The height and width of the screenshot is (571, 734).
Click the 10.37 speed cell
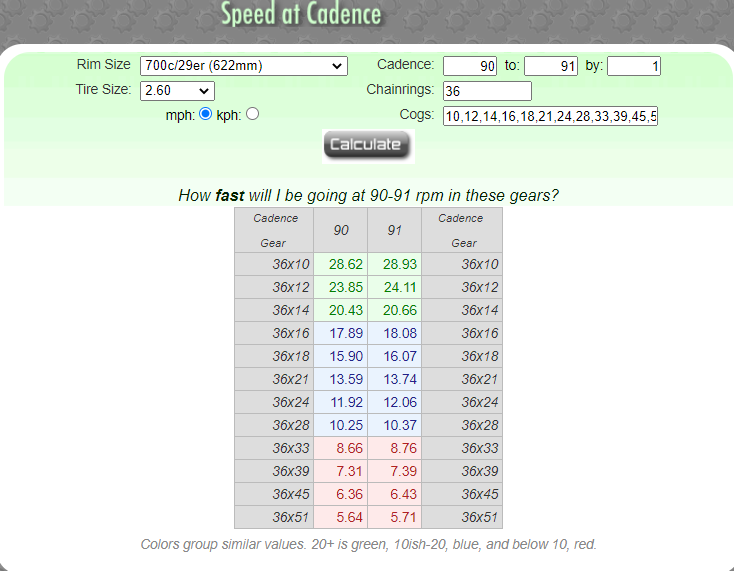[395, 425]
